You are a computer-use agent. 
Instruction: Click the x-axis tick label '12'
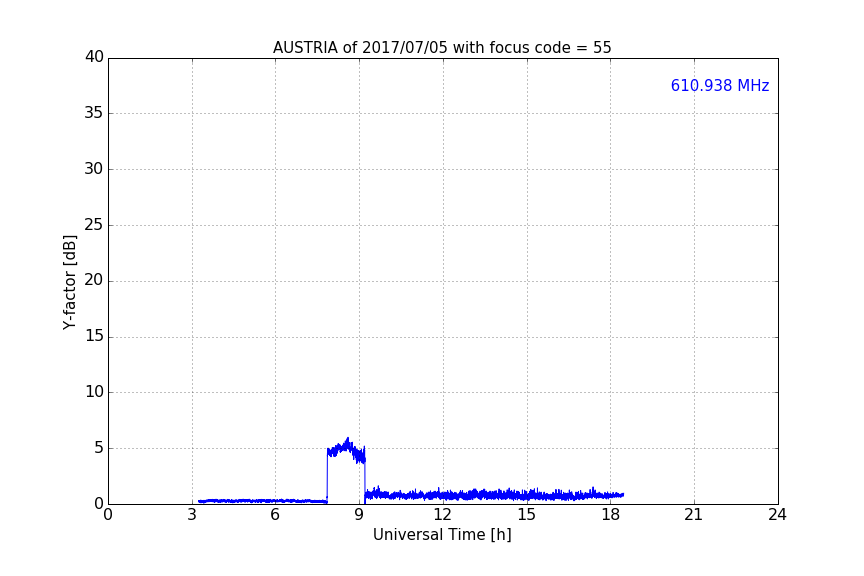coord(443,515)
